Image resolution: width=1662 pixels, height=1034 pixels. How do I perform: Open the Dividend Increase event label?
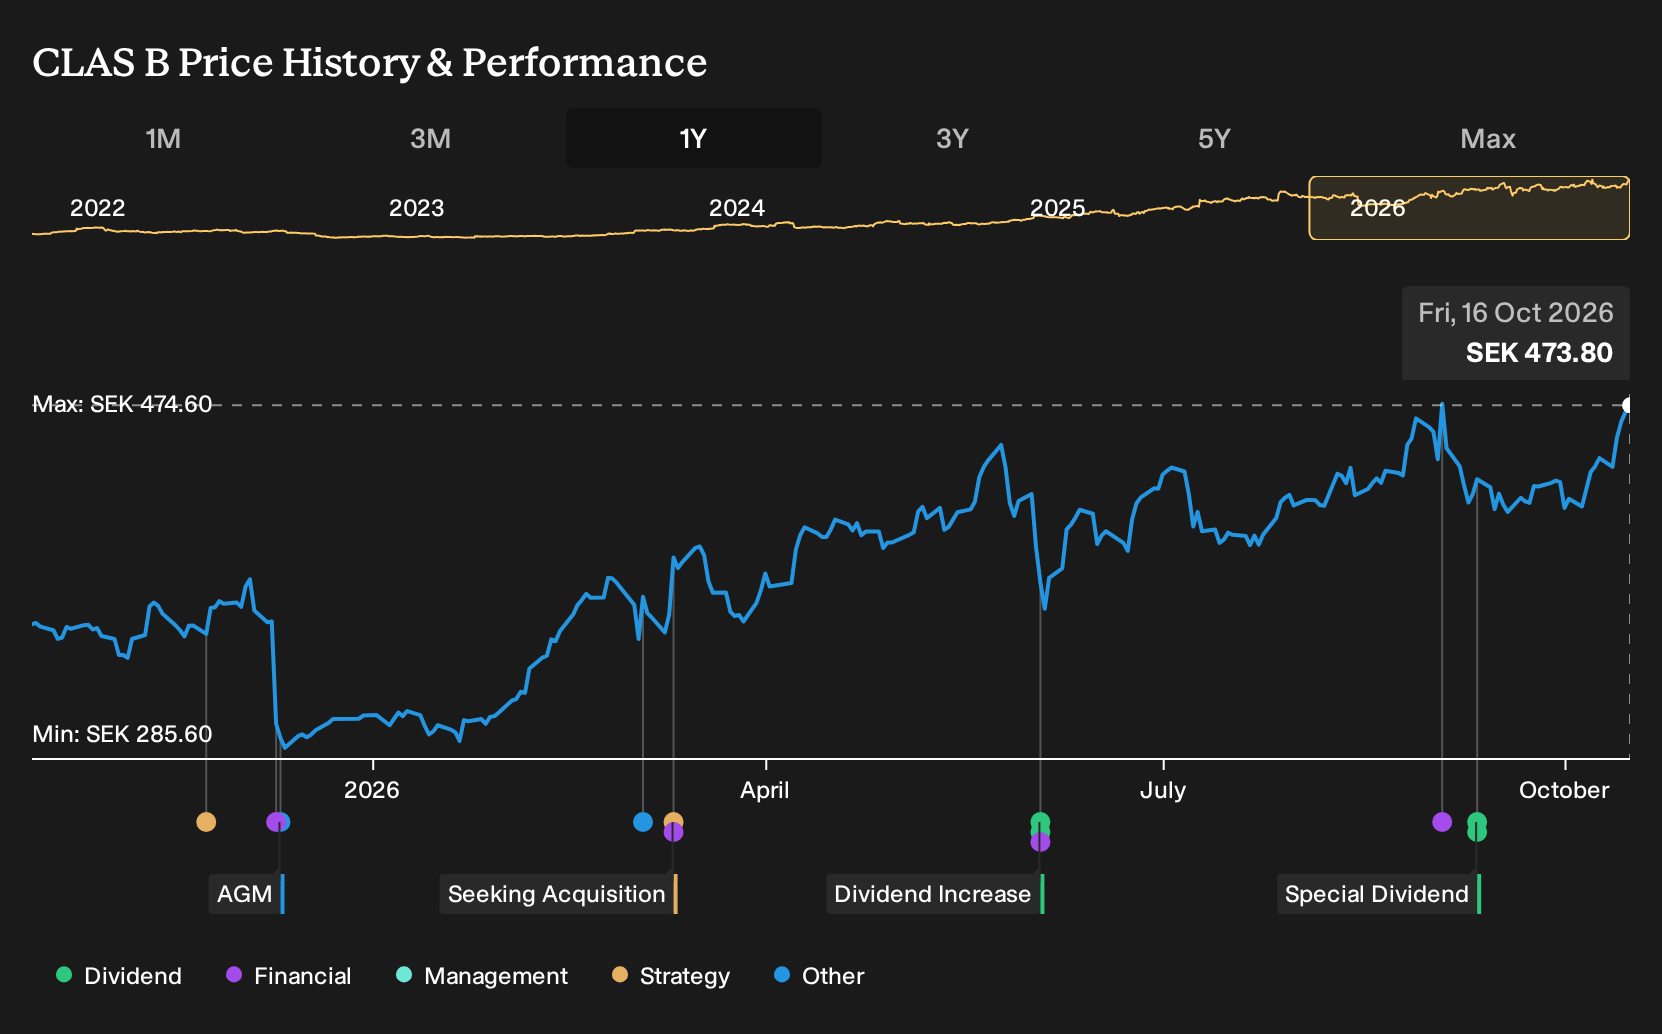[935, 894]
